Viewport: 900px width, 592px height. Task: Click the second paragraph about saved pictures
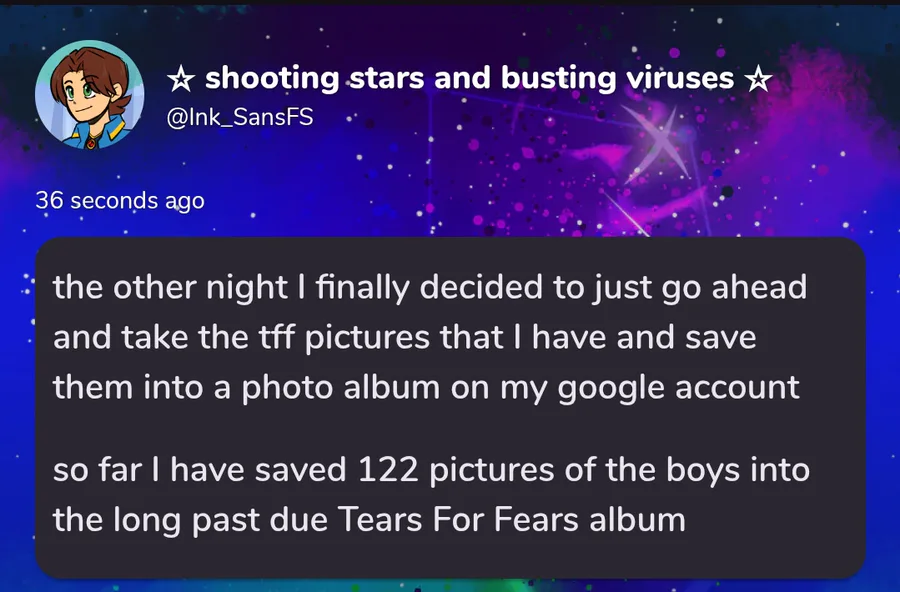point(430,494)
